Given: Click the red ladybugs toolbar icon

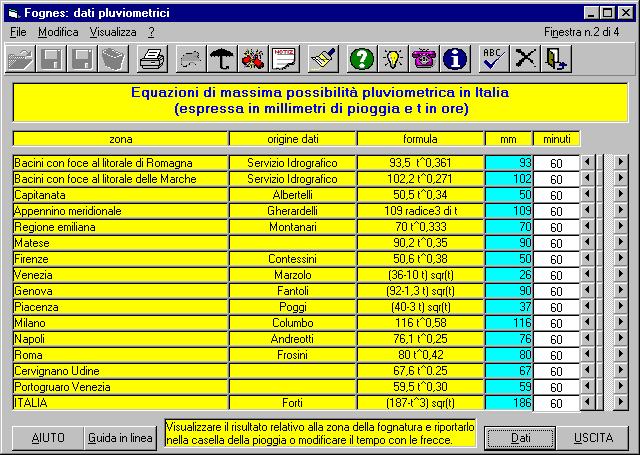Looking at the screenshot, I should click(253, 59).
